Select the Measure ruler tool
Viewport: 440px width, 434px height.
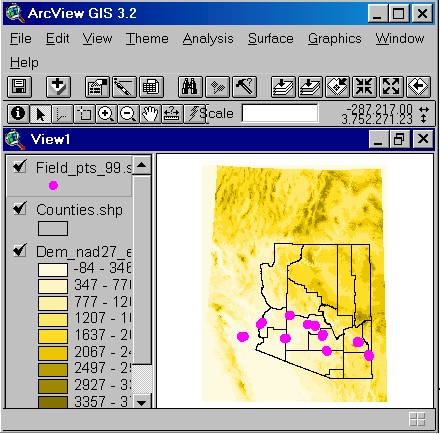pyautogui.click(x=172, y=114)
